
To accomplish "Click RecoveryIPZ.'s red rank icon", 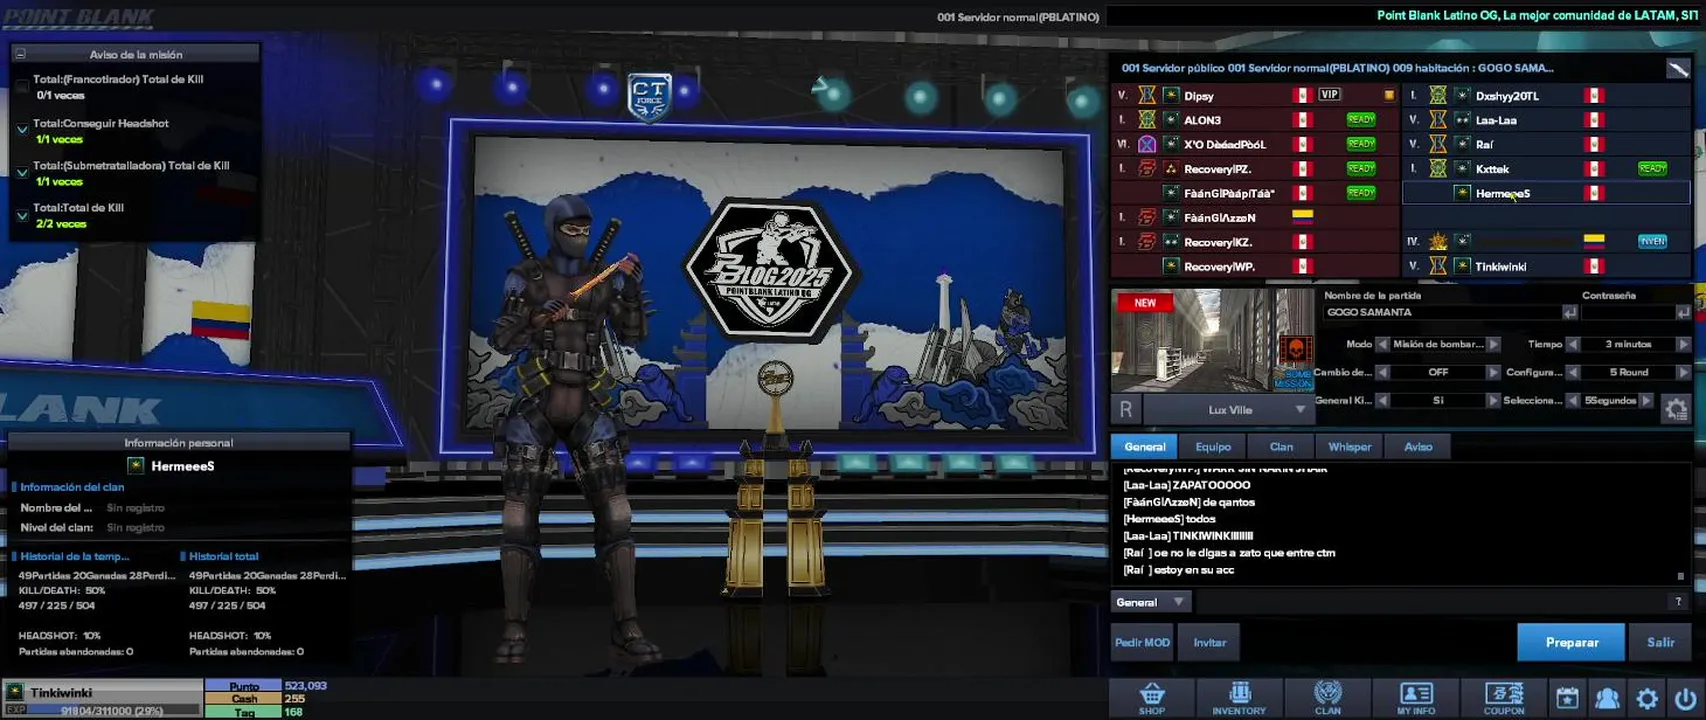I will tap(1147, 168).
